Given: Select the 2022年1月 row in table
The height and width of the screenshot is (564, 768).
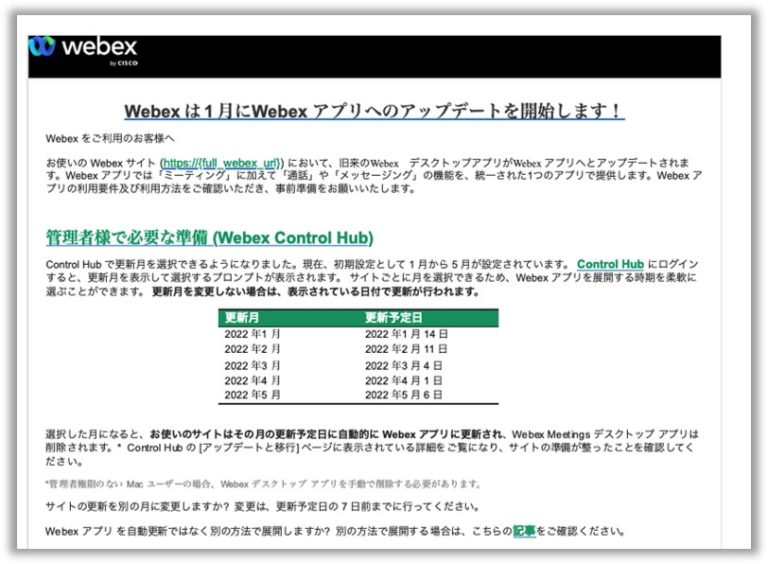Looking at the screenshot, I should pyautogui.click(x=252, y=334).
